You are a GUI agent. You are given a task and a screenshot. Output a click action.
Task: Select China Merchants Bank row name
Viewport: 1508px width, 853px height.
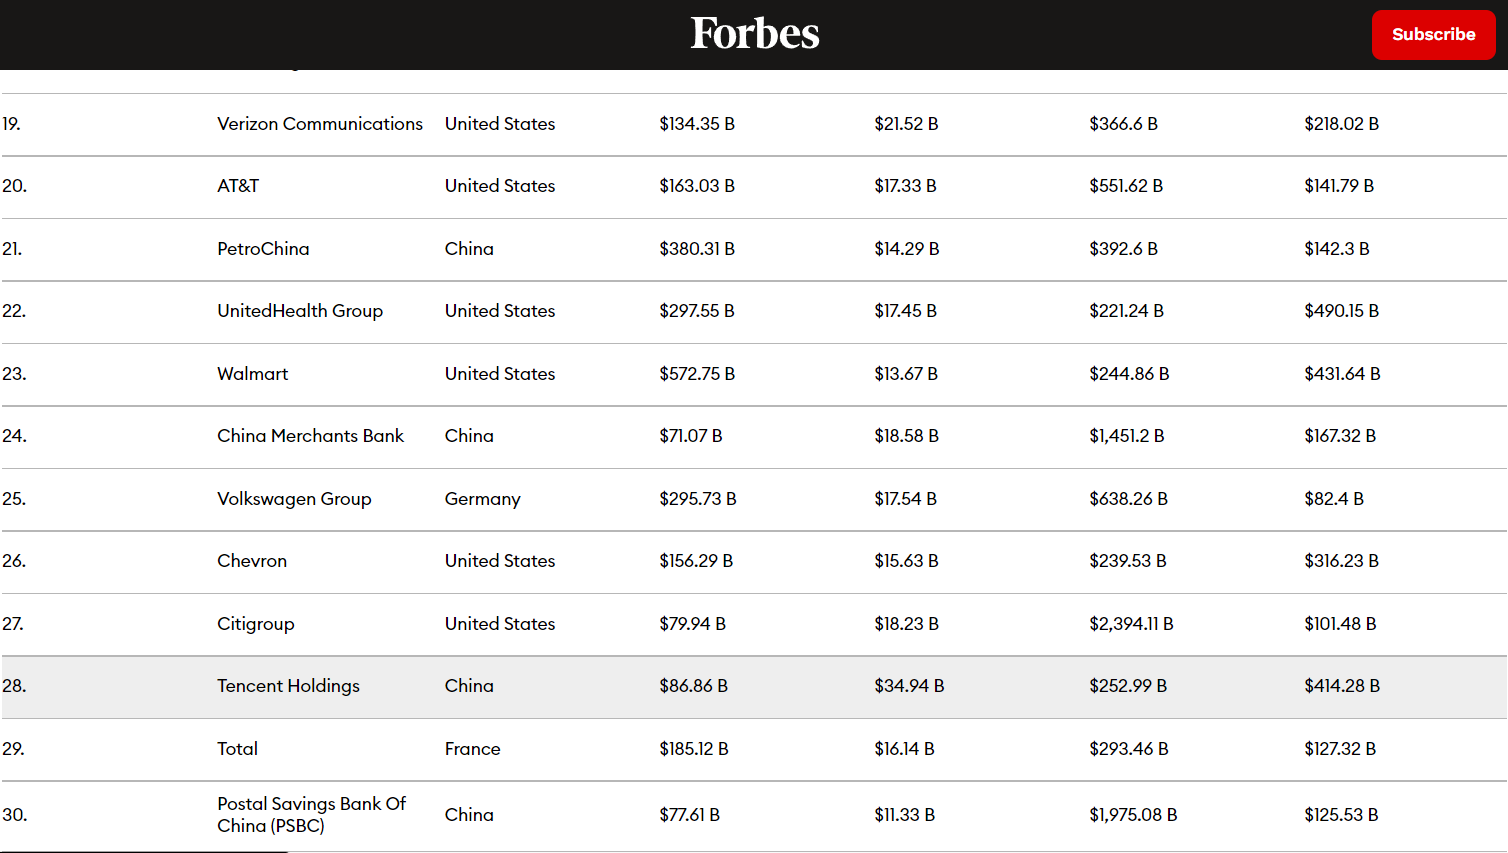pos(310,436)
